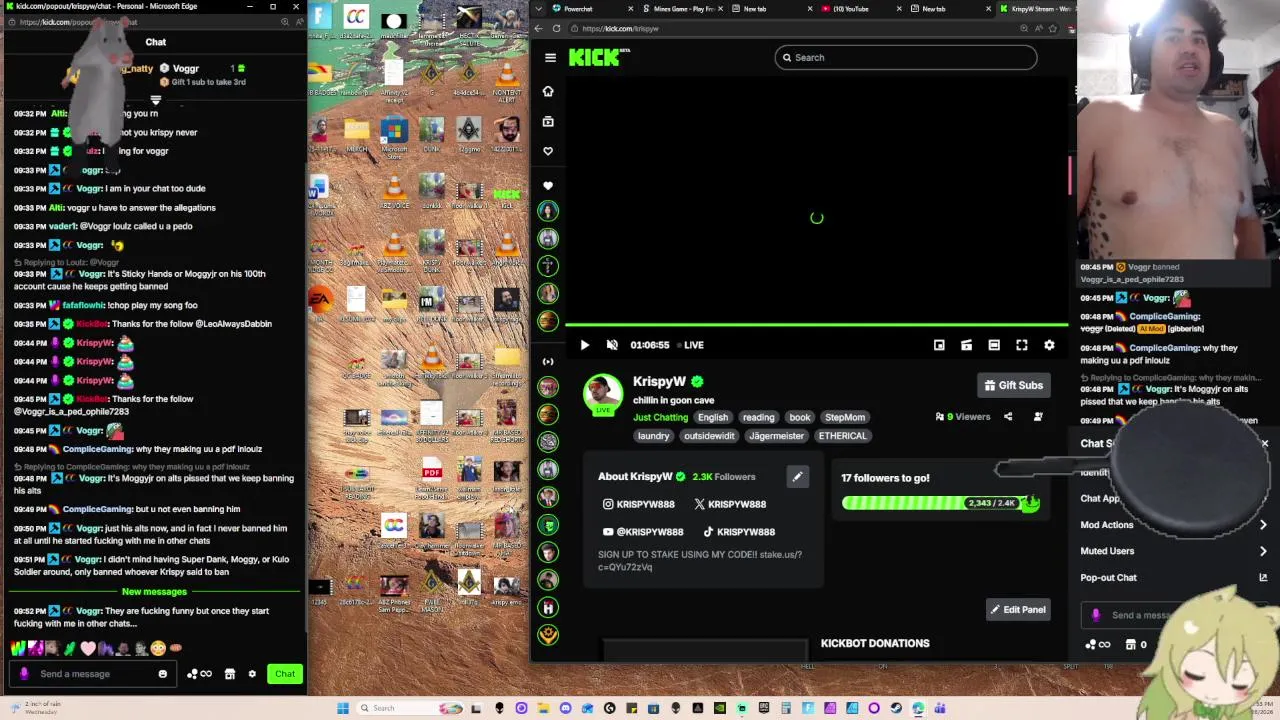Click the Gift Subs button
Viewport: 1280px width, 720px height.
tap(1013, 385)
